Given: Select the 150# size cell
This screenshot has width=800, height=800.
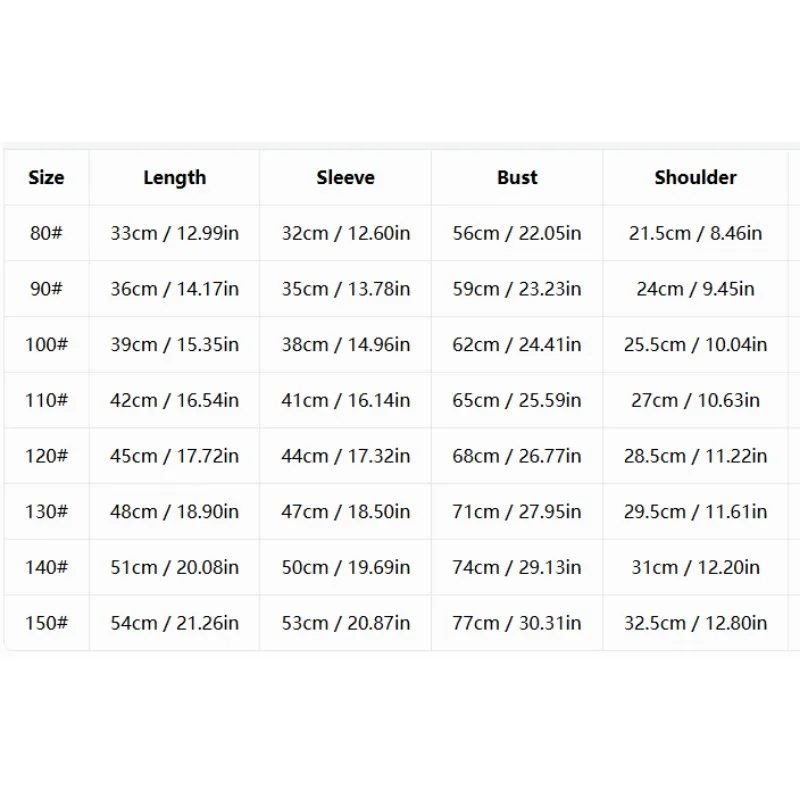Looking at the screenshot, I should pos(46,622).
